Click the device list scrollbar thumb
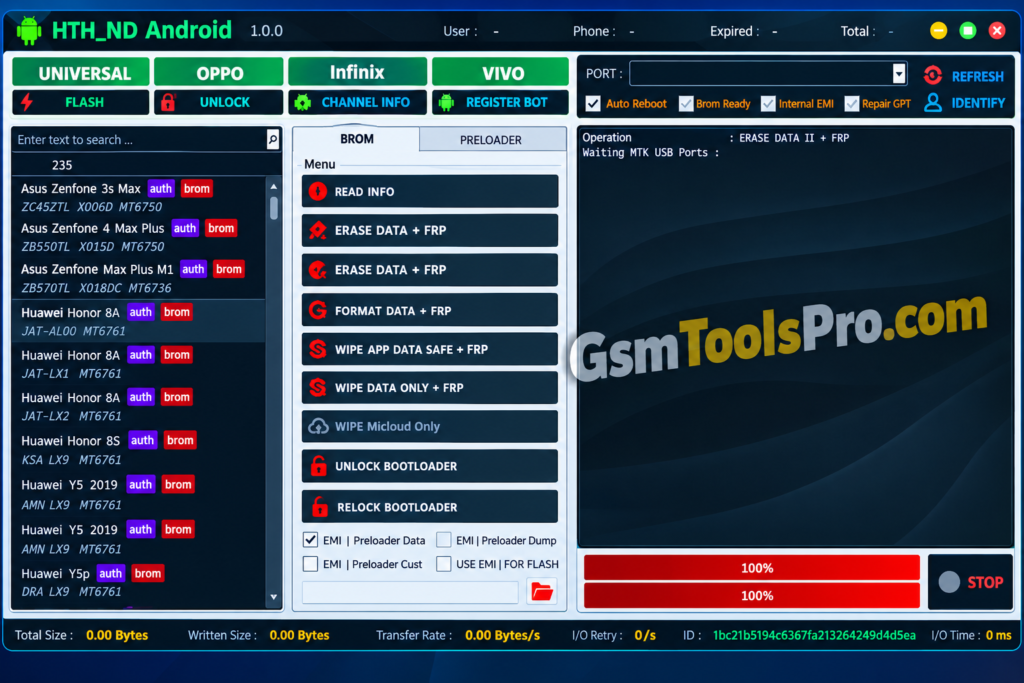Image resolution: width=1024 pixels, height=683 pixels. (274, 208)
